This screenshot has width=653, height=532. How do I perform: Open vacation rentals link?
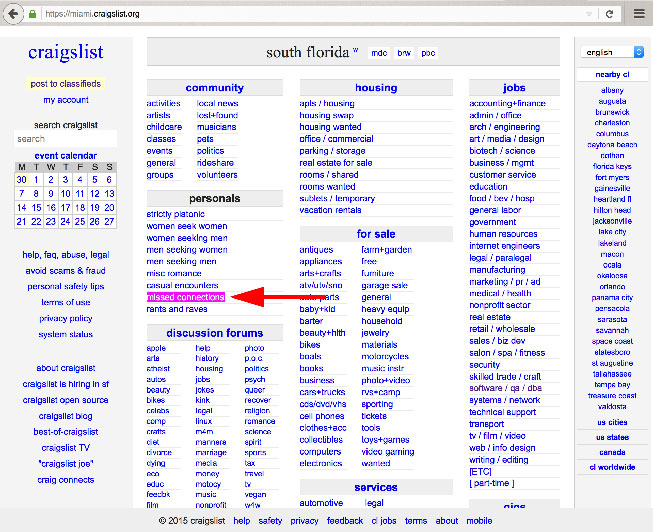click(330, 210)
